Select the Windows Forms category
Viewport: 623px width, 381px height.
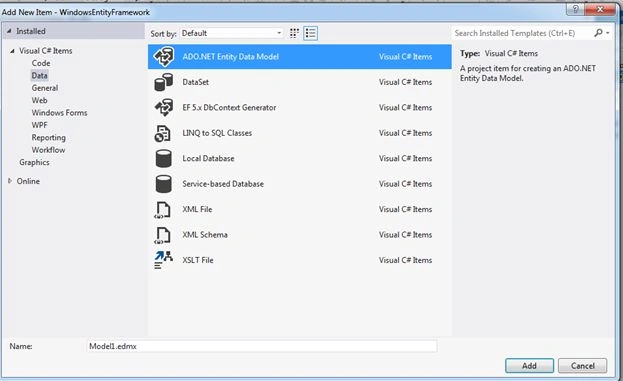[60, 113]
